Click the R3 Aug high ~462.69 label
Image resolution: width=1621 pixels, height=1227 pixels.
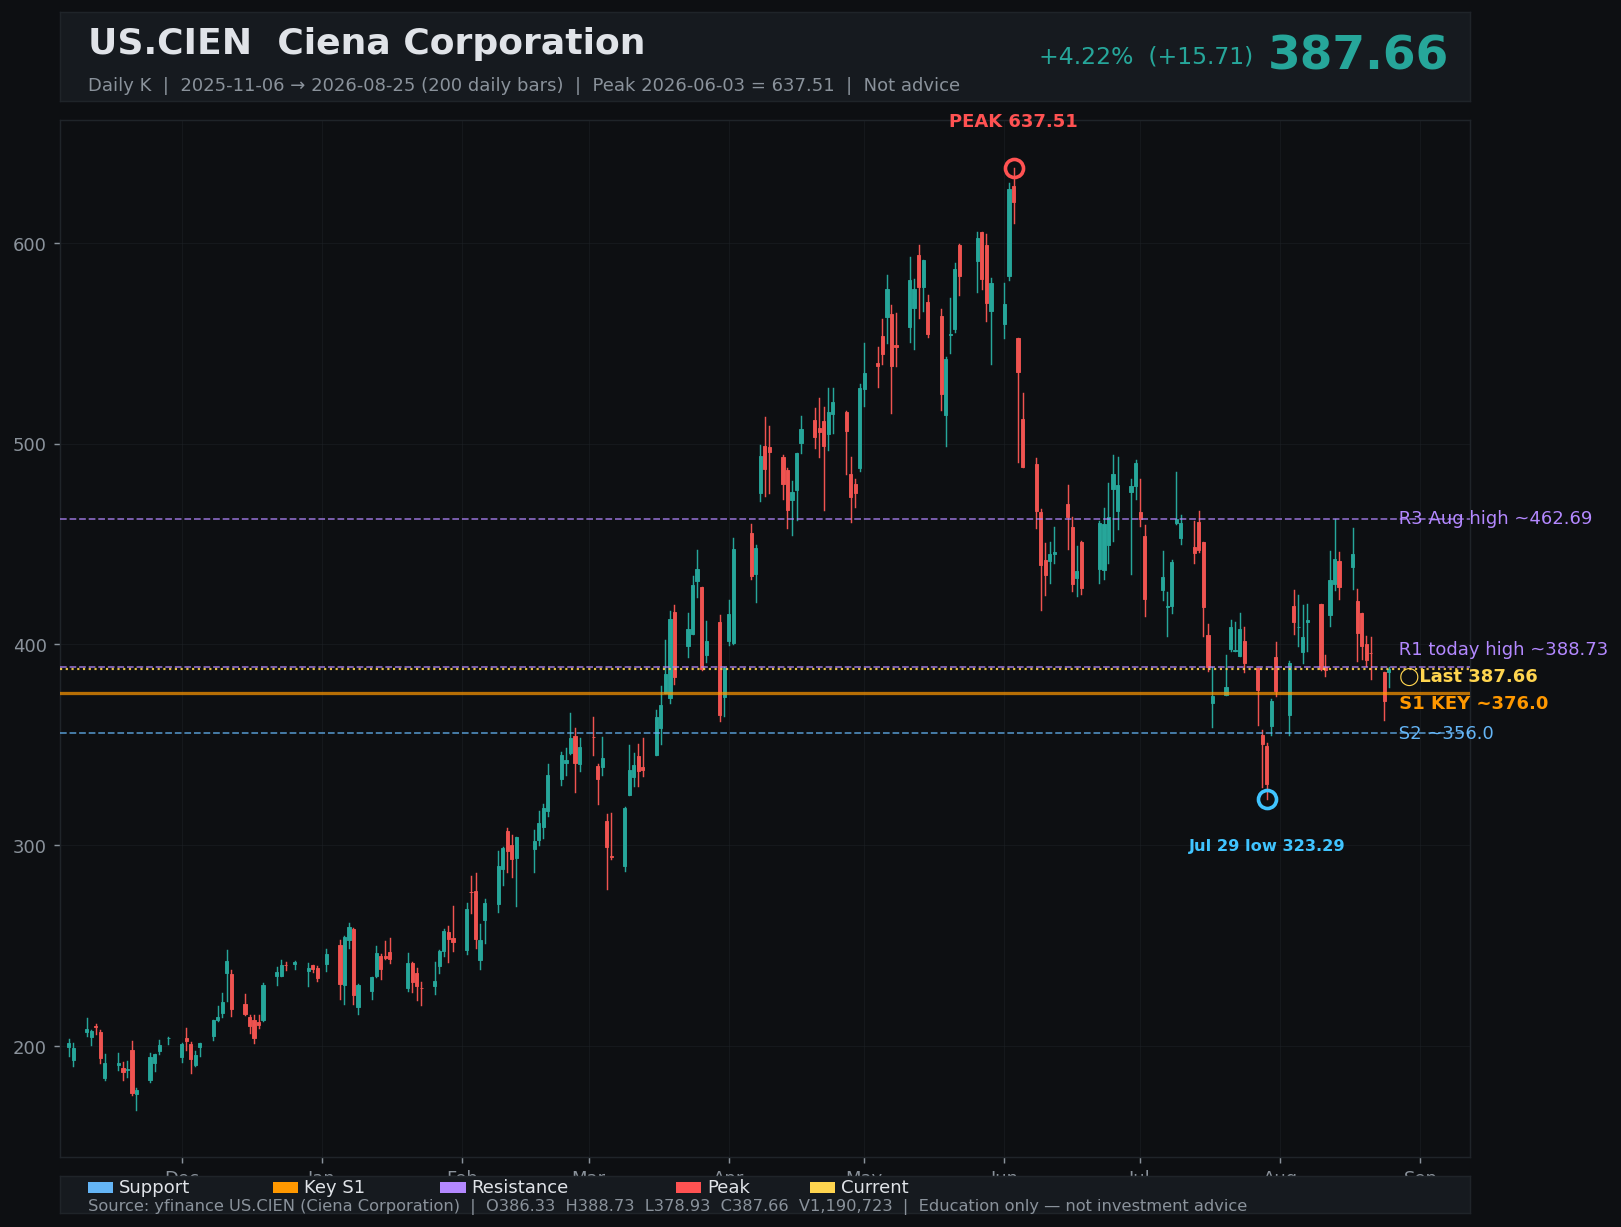(x=1495, y=518)
